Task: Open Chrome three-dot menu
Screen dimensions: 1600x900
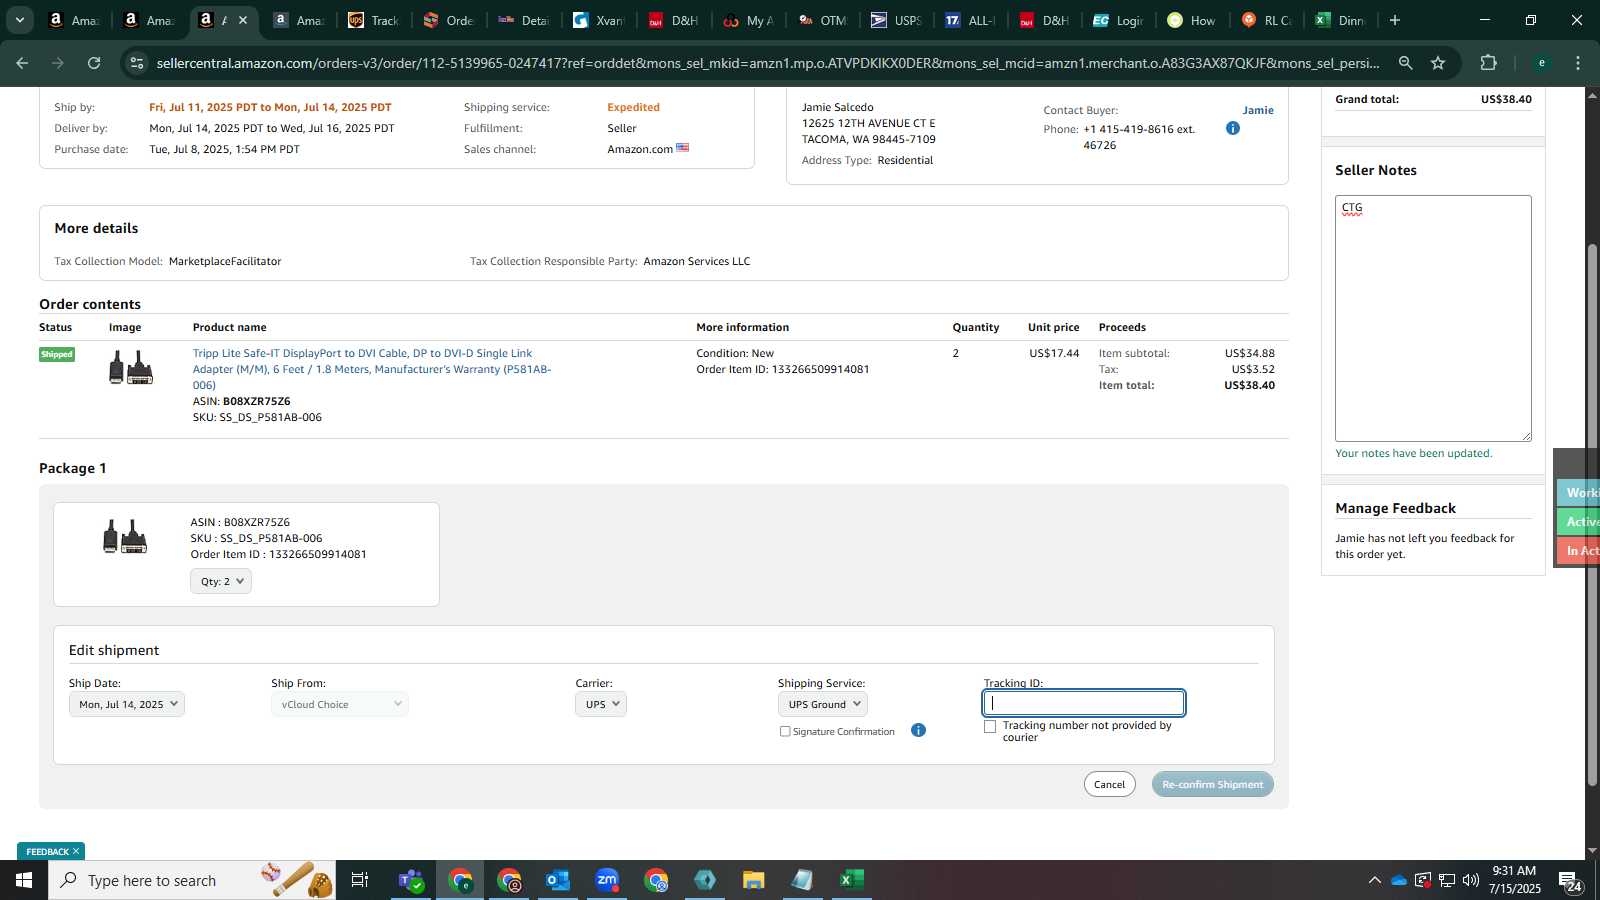Action: pyautogui.click(x=1578, y=63)
